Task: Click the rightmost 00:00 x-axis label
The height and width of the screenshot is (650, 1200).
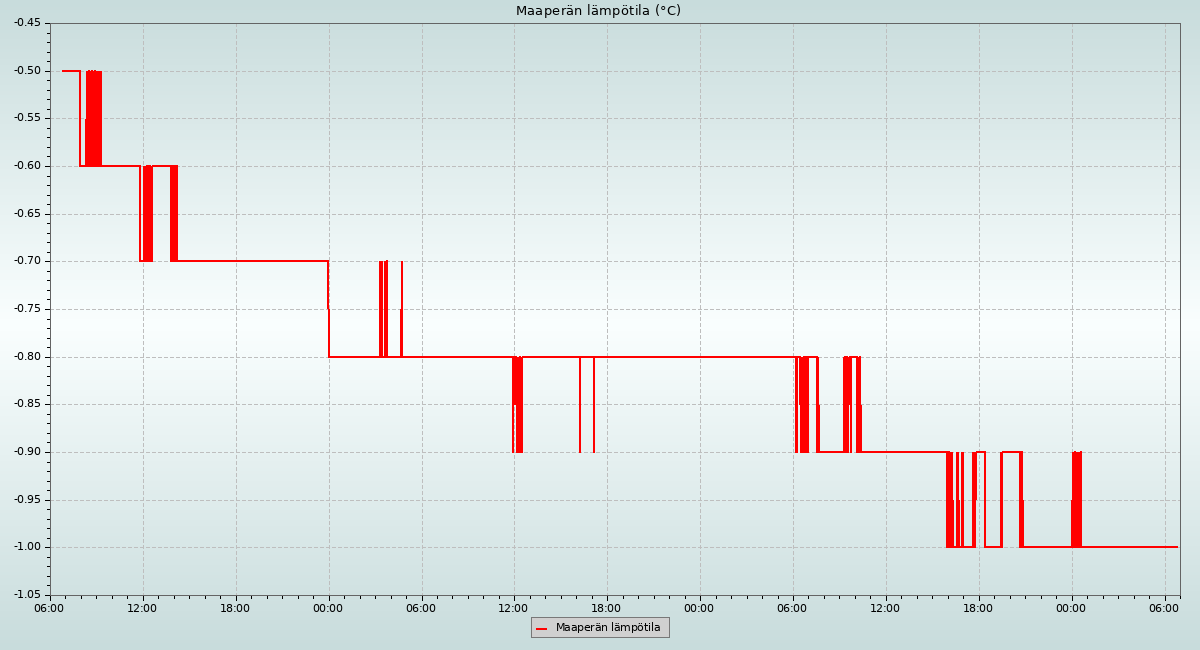Action: 1072,607
